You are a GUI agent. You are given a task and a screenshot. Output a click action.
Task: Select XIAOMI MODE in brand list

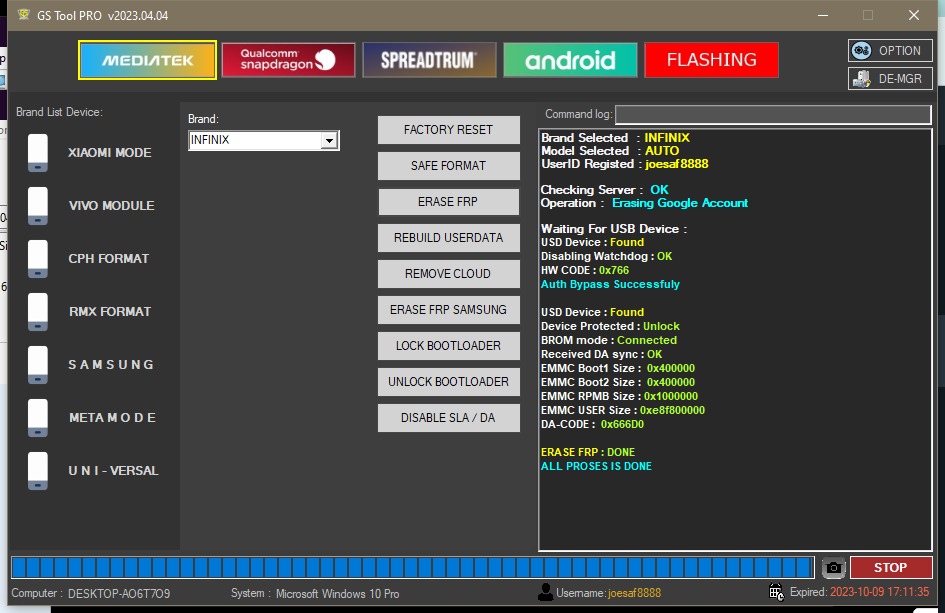click(x=110, y=152)
